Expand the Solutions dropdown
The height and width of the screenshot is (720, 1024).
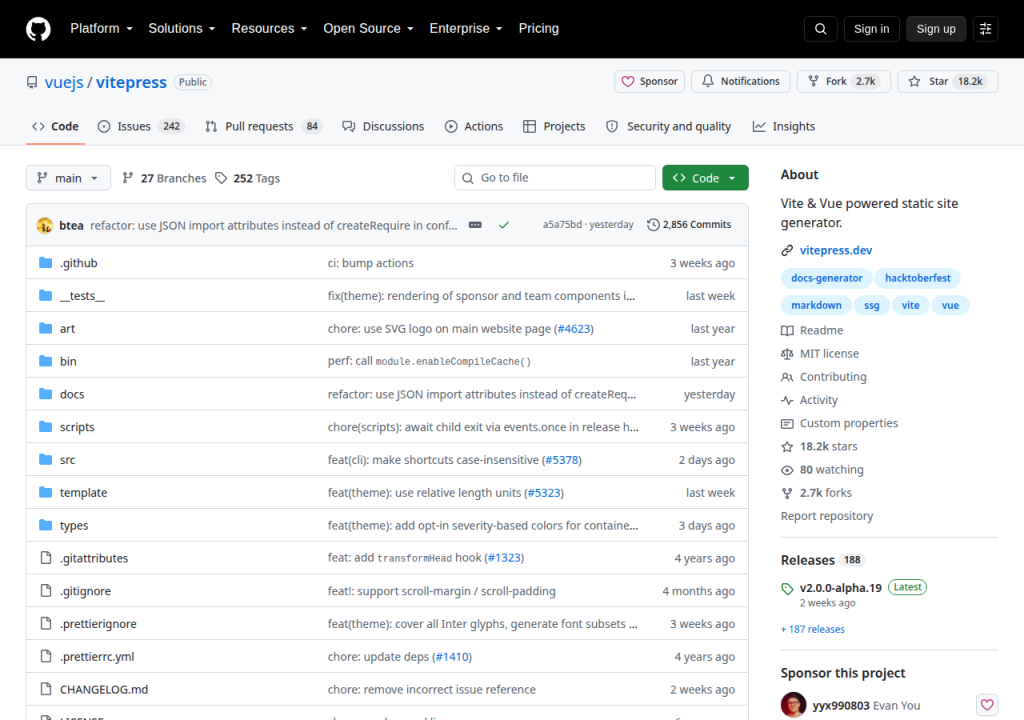pyautogui.click(x=182, y=29)
